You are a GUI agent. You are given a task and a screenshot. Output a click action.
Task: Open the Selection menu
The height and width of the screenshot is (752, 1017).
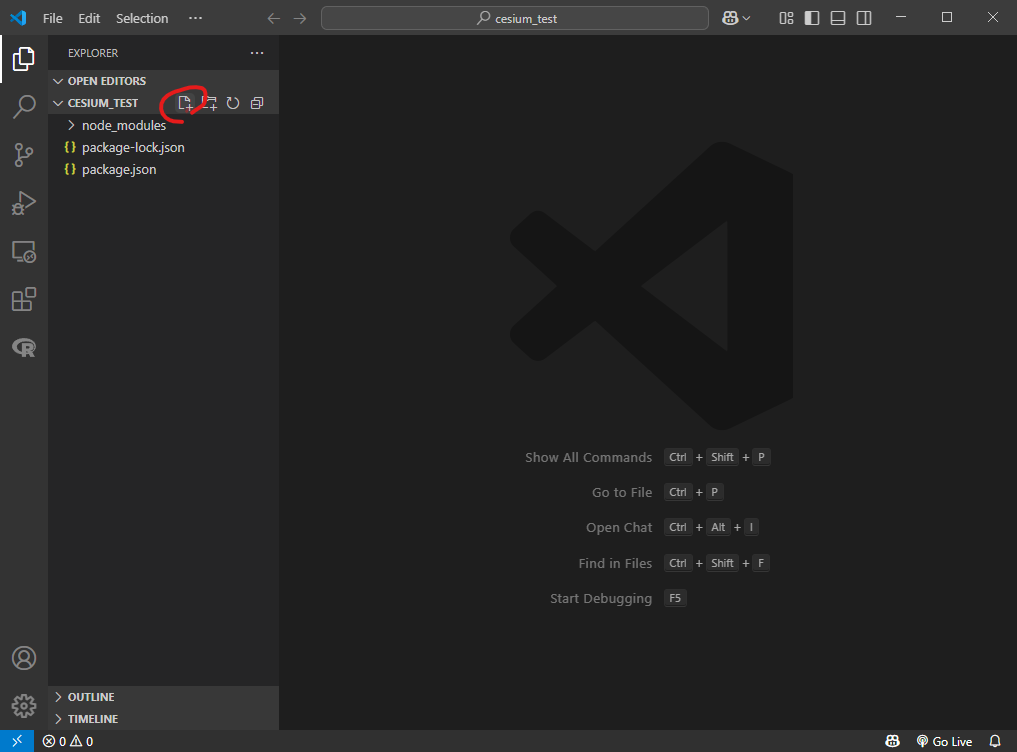point(141,17)
